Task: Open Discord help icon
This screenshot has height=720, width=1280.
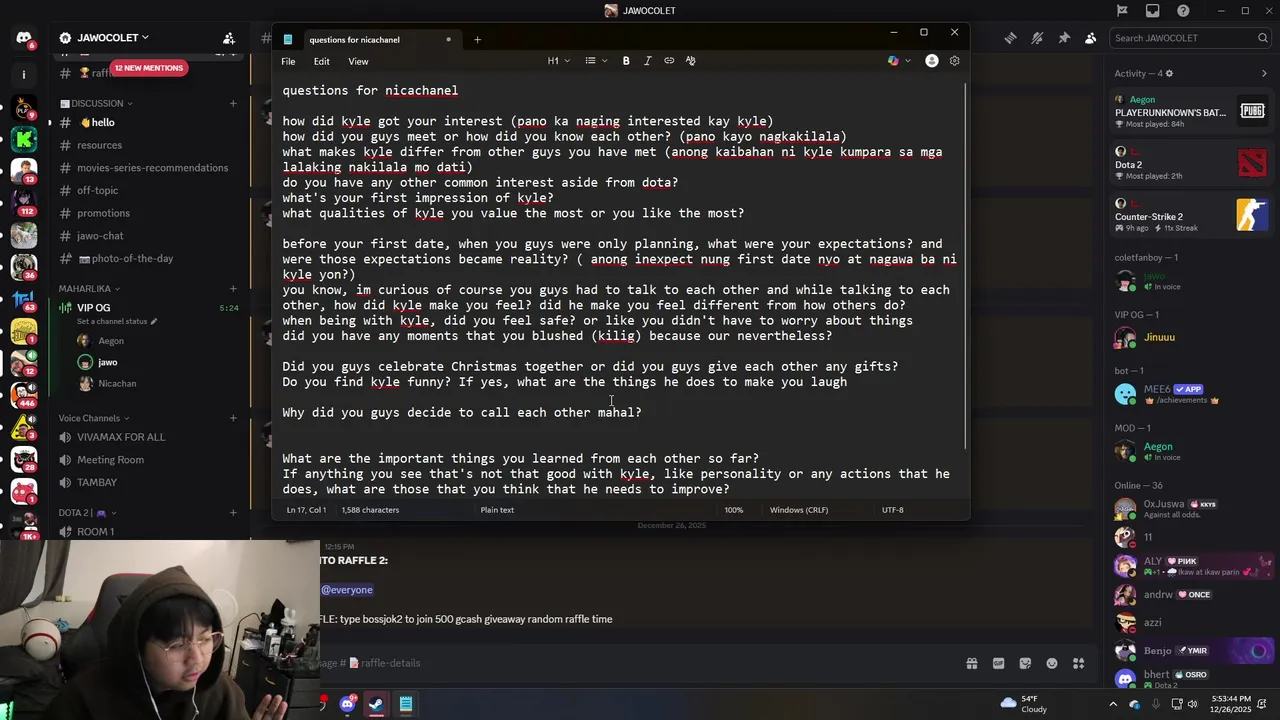Action: [x=1184, y=11]
